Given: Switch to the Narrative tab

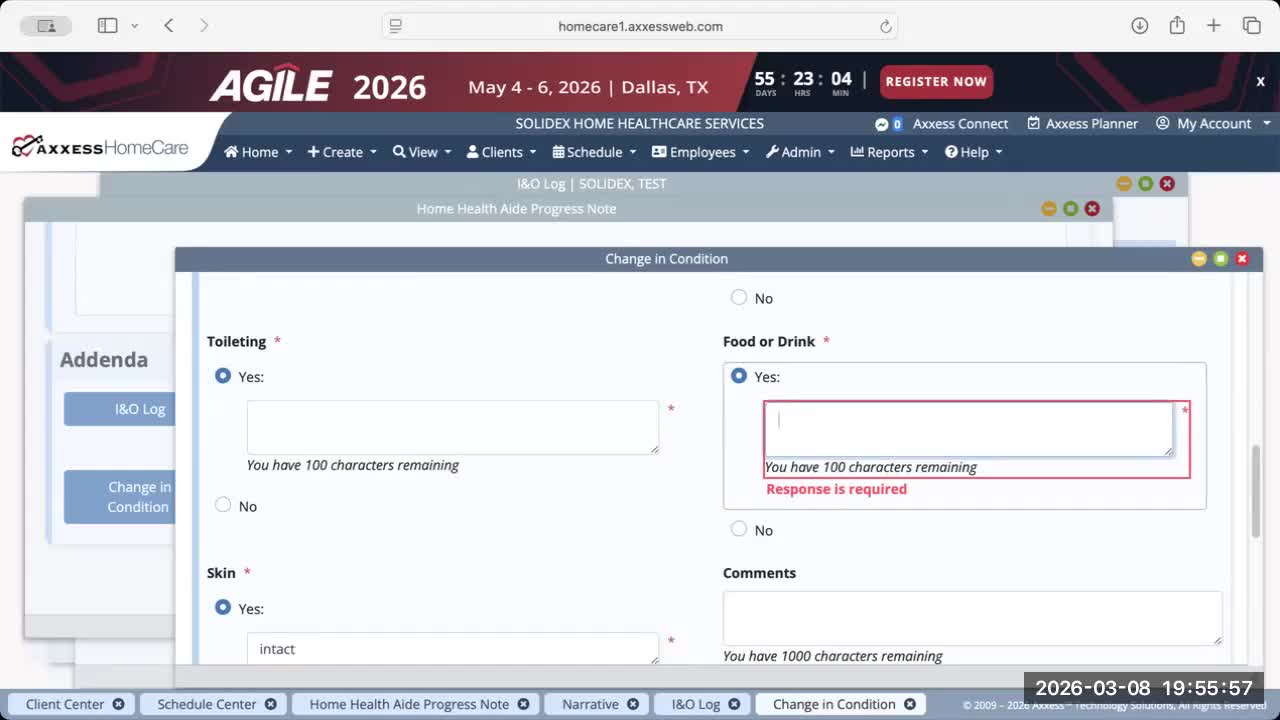Looking at the screenshot, I should click(x=590, y=704).
